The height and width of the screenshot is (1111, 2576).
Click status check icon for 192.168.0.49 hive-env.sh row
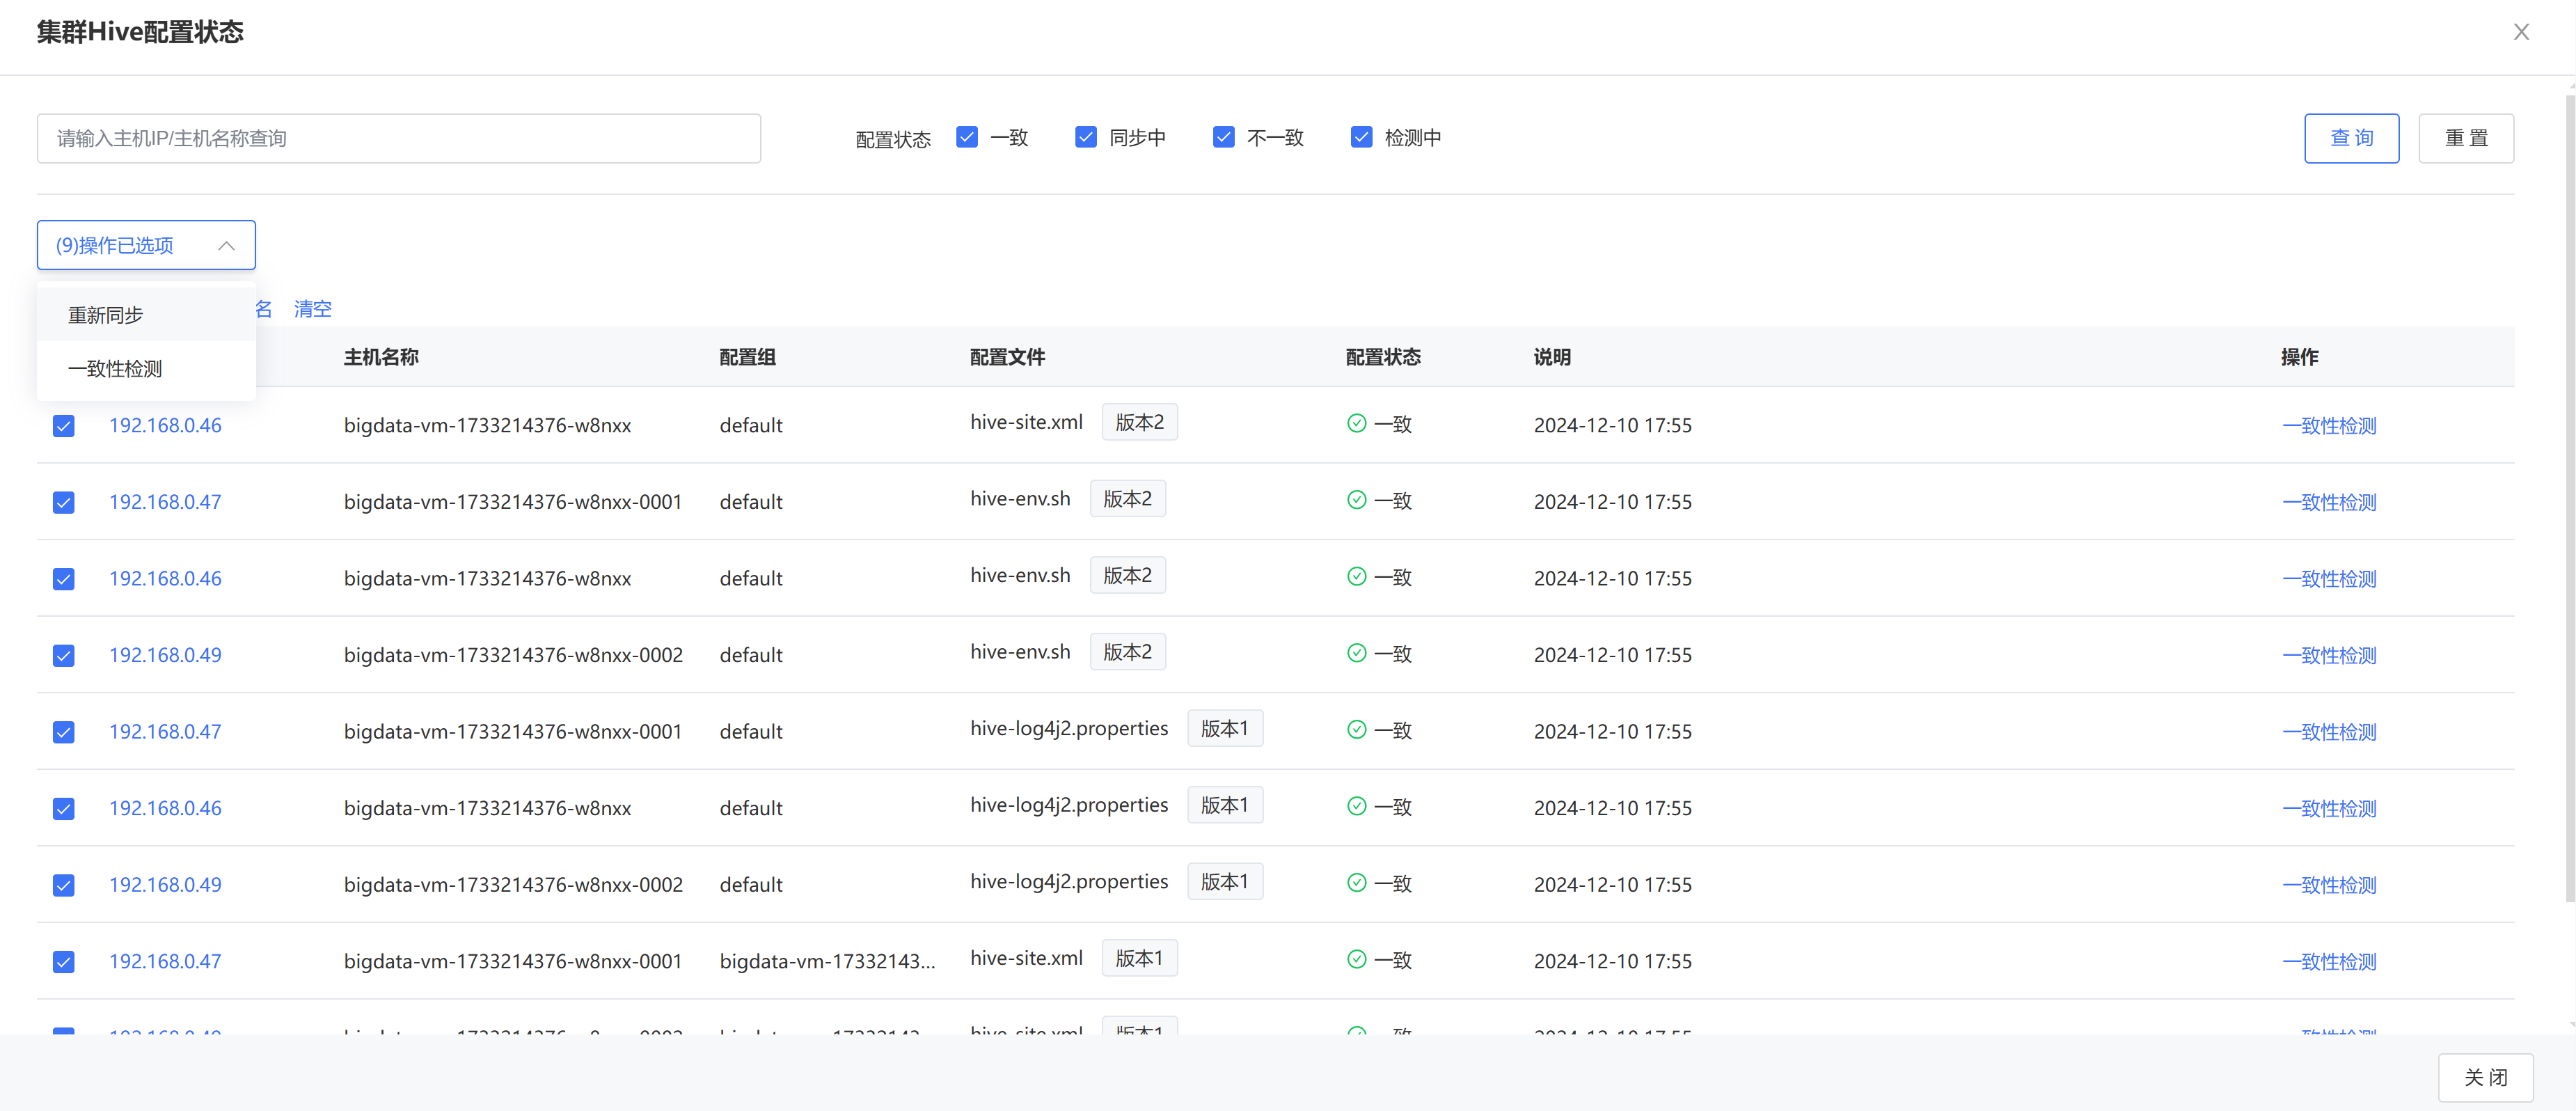(x=1356, y=652)
